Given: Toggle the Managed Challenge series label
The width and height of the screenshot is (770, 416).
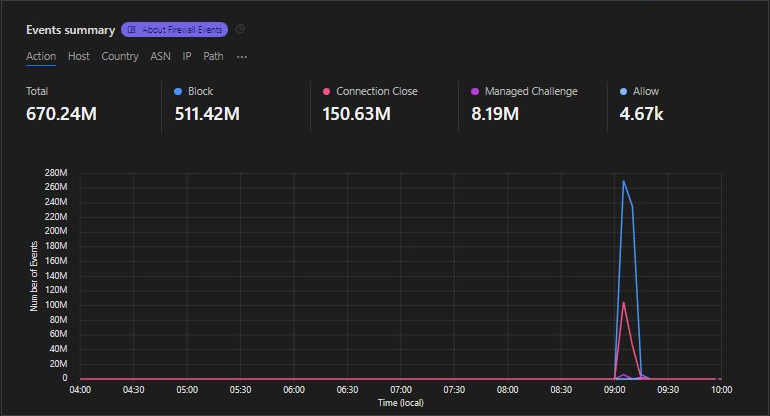Looking at the screenshot, I should (x=531, y=91).
